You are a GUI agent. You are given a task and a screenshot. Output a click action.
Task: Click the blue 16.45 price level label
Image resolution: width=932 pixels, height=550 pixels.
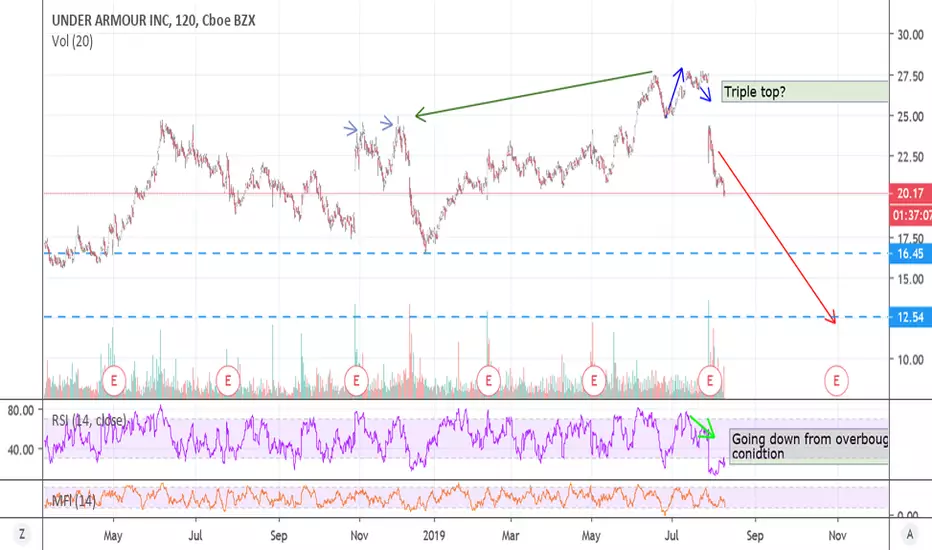point(911,254)
